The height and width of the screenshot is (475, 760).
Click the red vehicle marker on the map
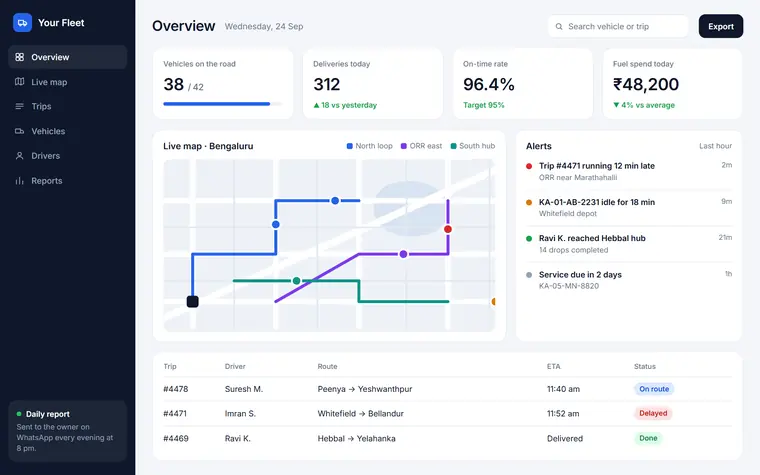448,229
